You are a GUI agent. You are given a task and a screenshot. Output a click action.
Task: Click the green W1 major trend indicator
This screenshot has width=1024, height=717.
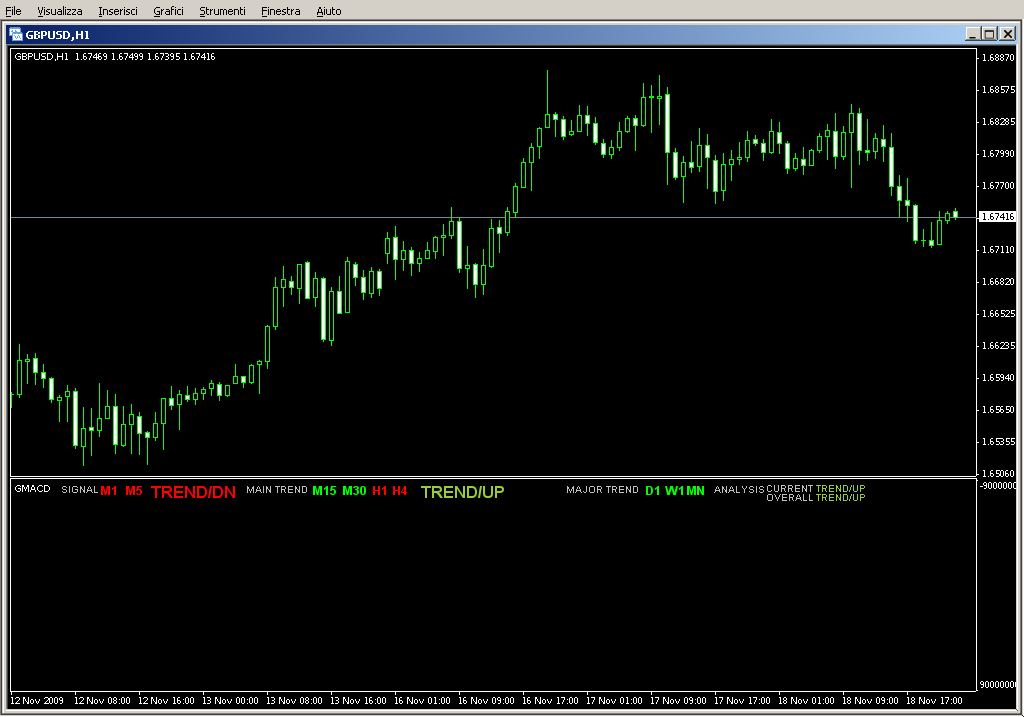pos(675,490)
